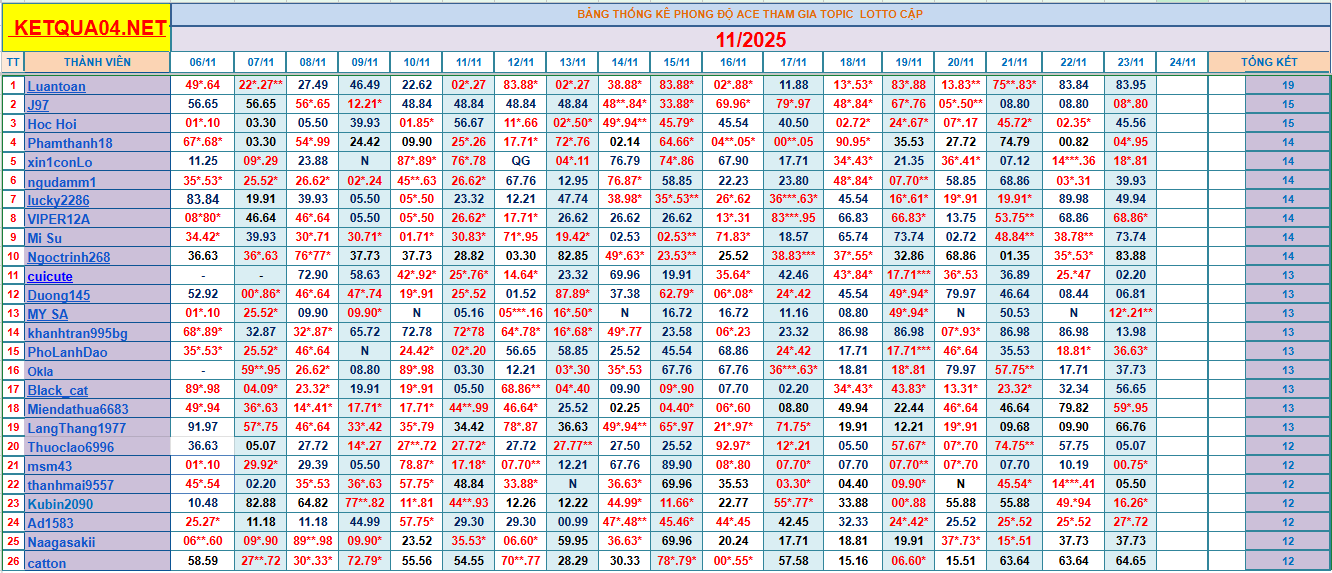
Task: Click the cuicute member link
Action: pos(50,276)
